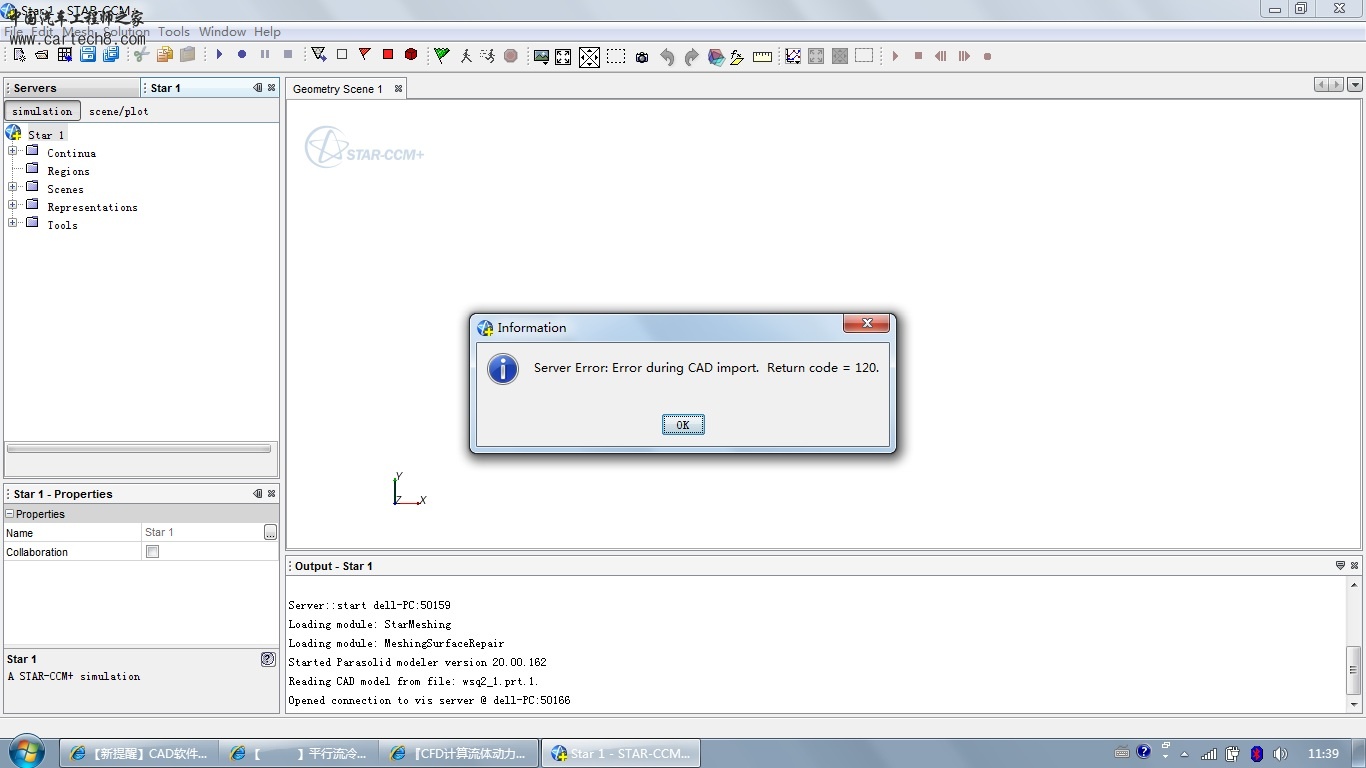
Task: Open the Help menu
Action: (267, 32)
